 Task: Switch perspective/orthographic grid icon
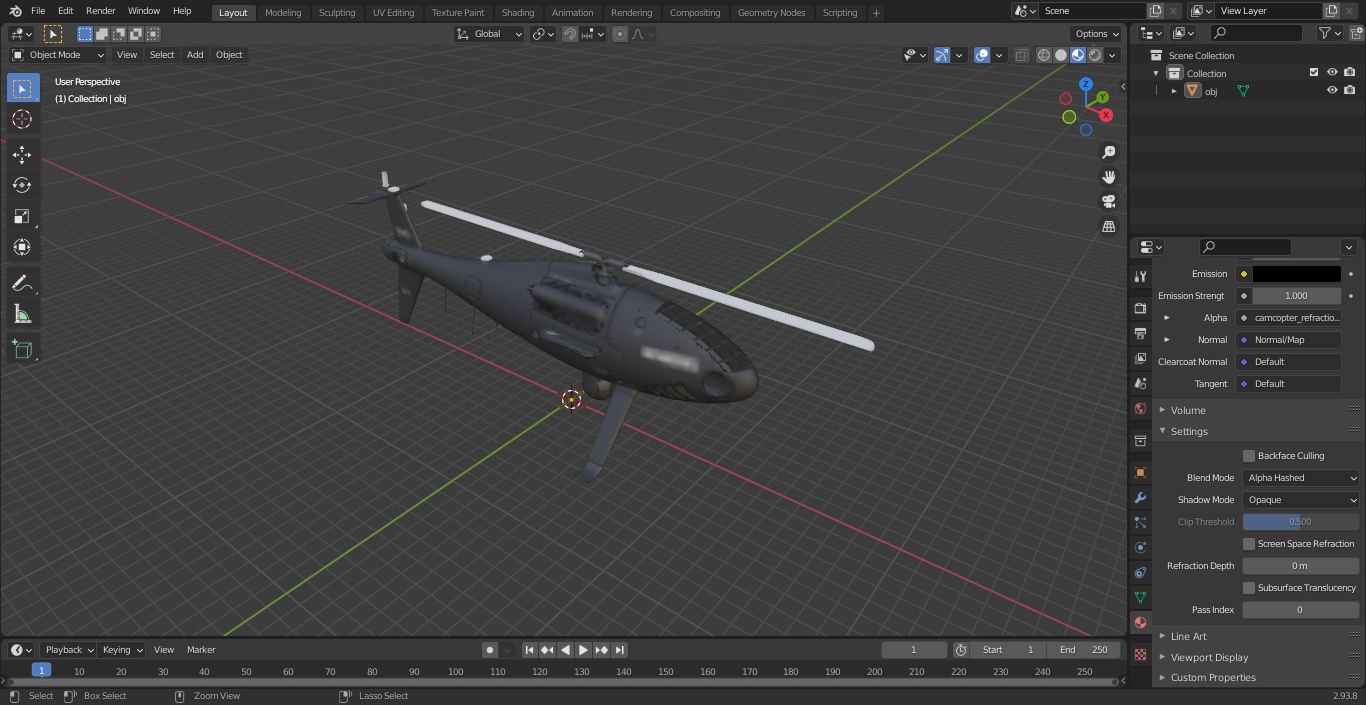coord(1109,227)
